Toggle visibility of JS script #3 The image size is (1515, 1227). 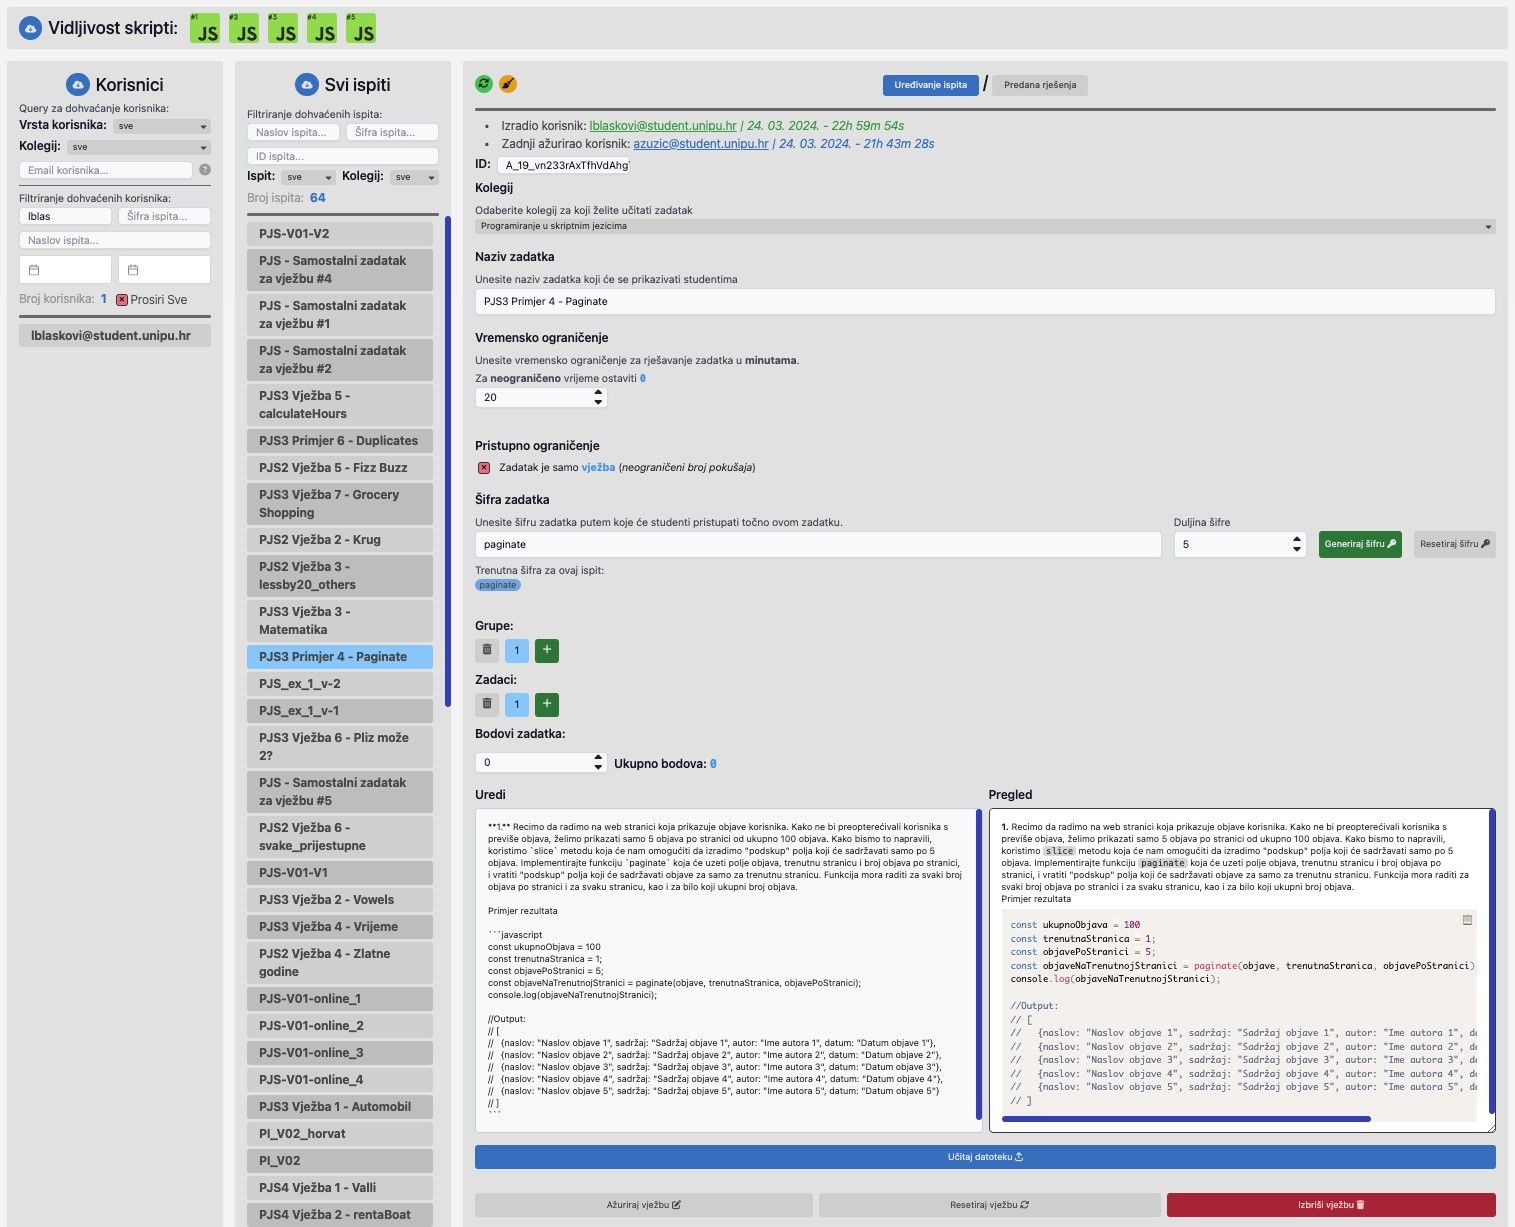(283, 28)
